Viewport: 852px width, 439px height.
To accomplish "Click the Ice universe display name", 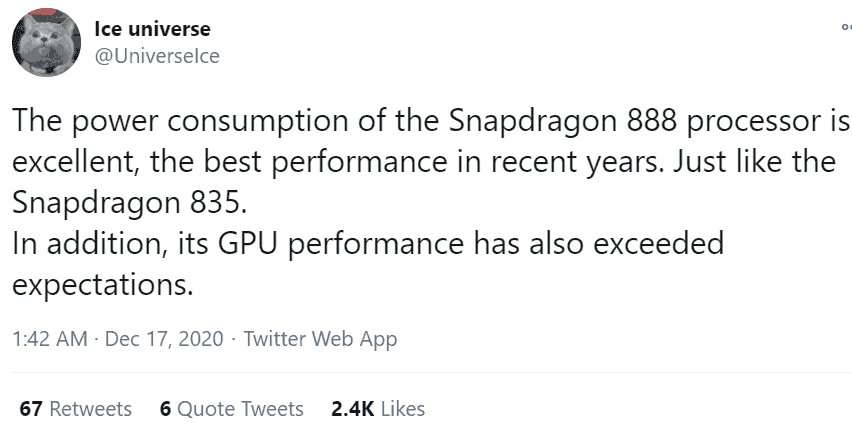I will pyautogui.click(x=152, y=29).
